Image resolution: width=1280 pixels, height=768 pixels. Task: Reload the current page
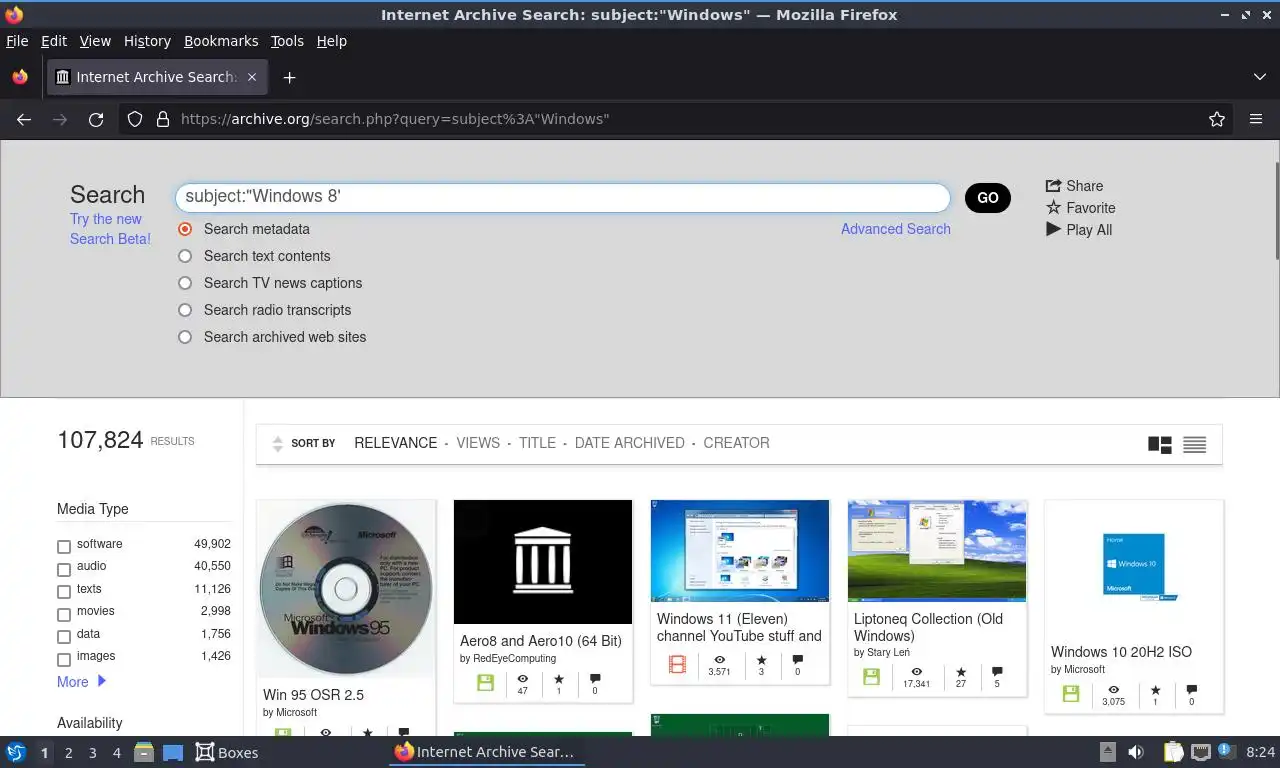pos(96,119)
